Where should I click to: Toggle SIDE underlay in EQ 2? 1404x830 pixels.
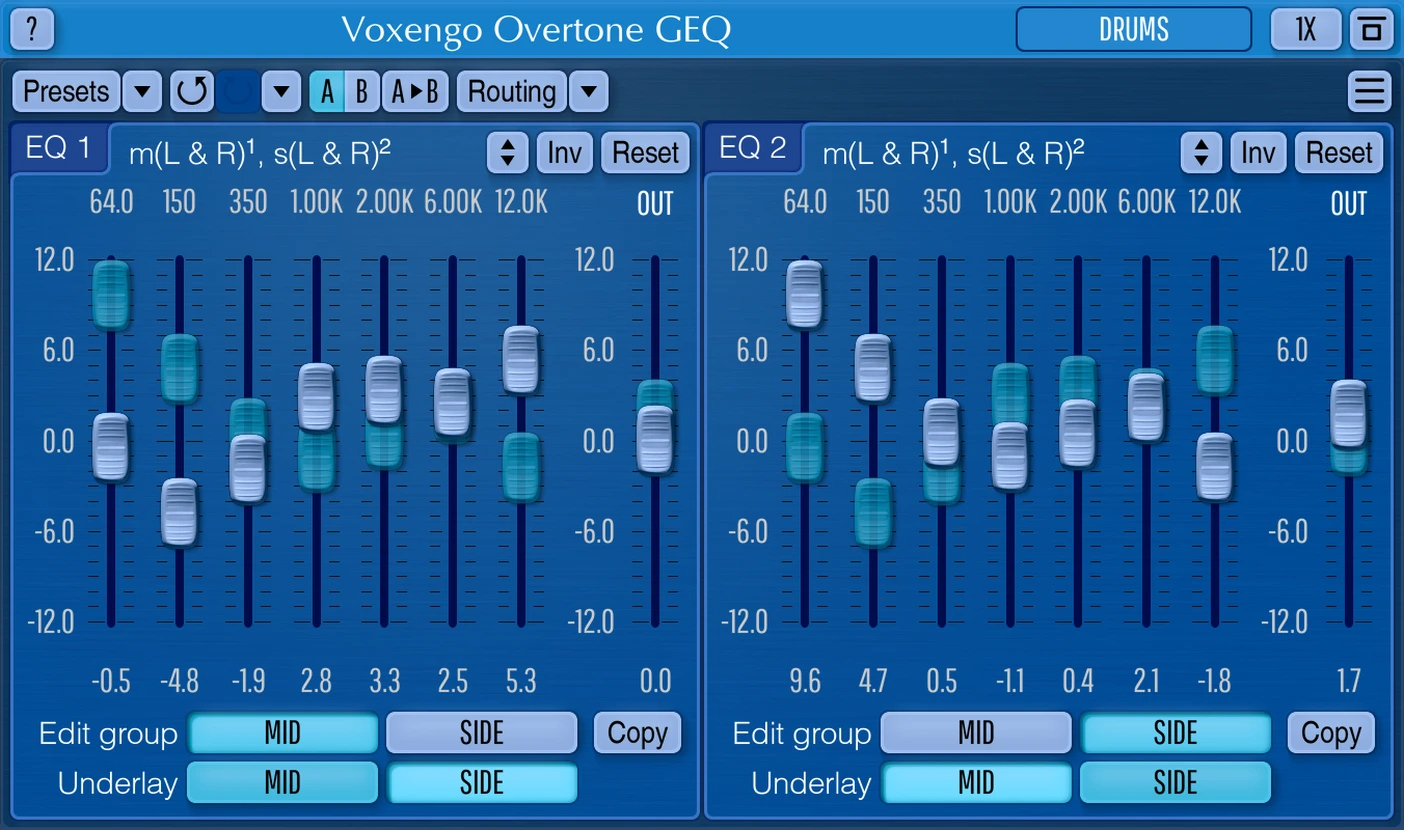tap(1175, 782)
